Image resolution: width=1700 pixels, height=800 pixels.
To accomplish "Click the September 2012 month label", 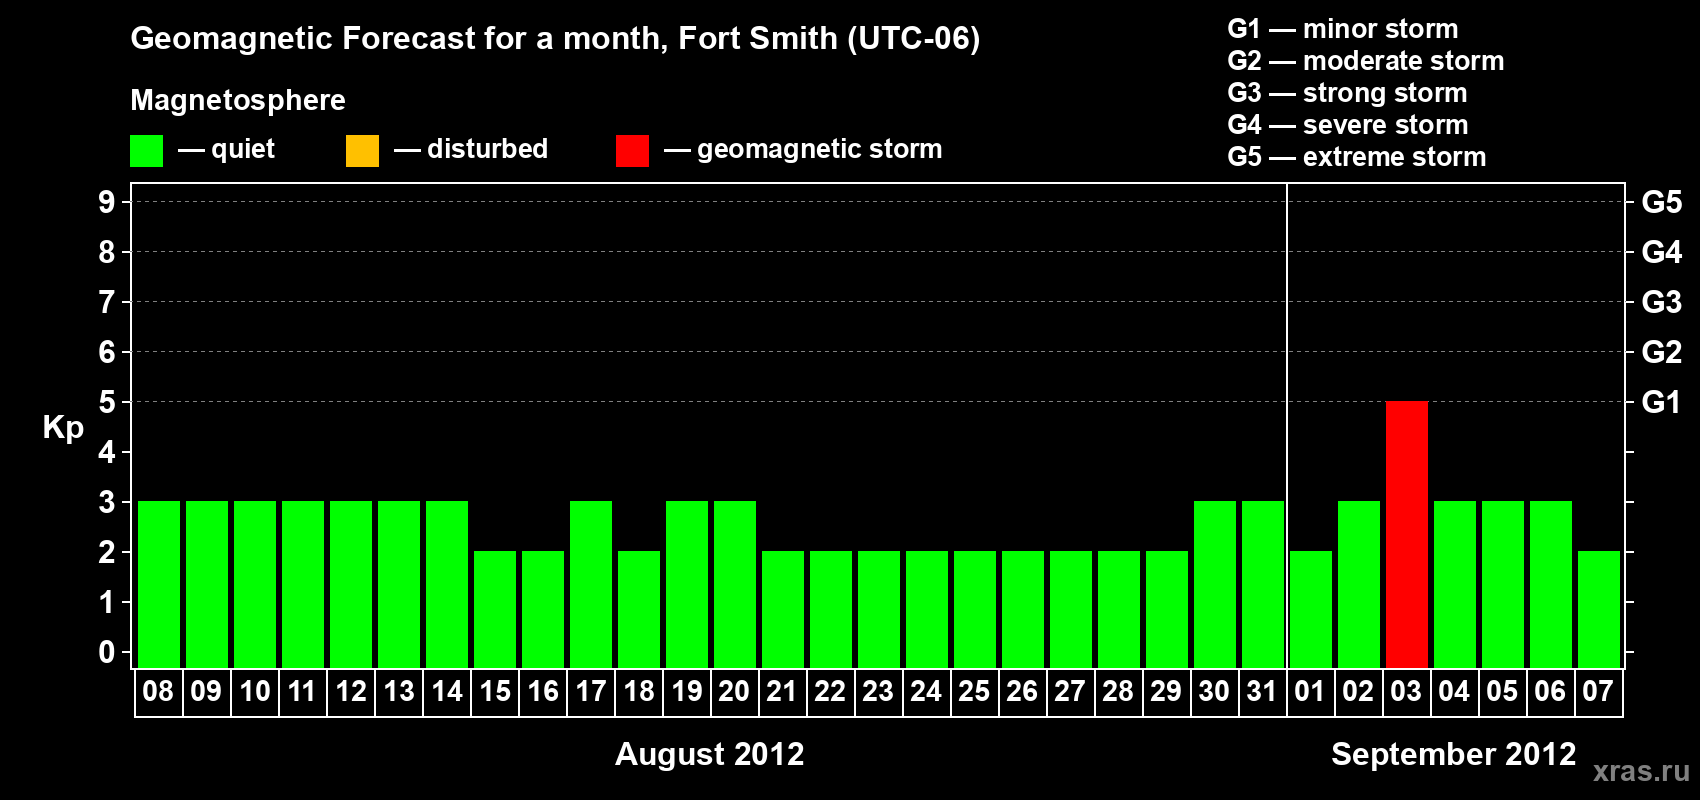I will pos(1453,754).
